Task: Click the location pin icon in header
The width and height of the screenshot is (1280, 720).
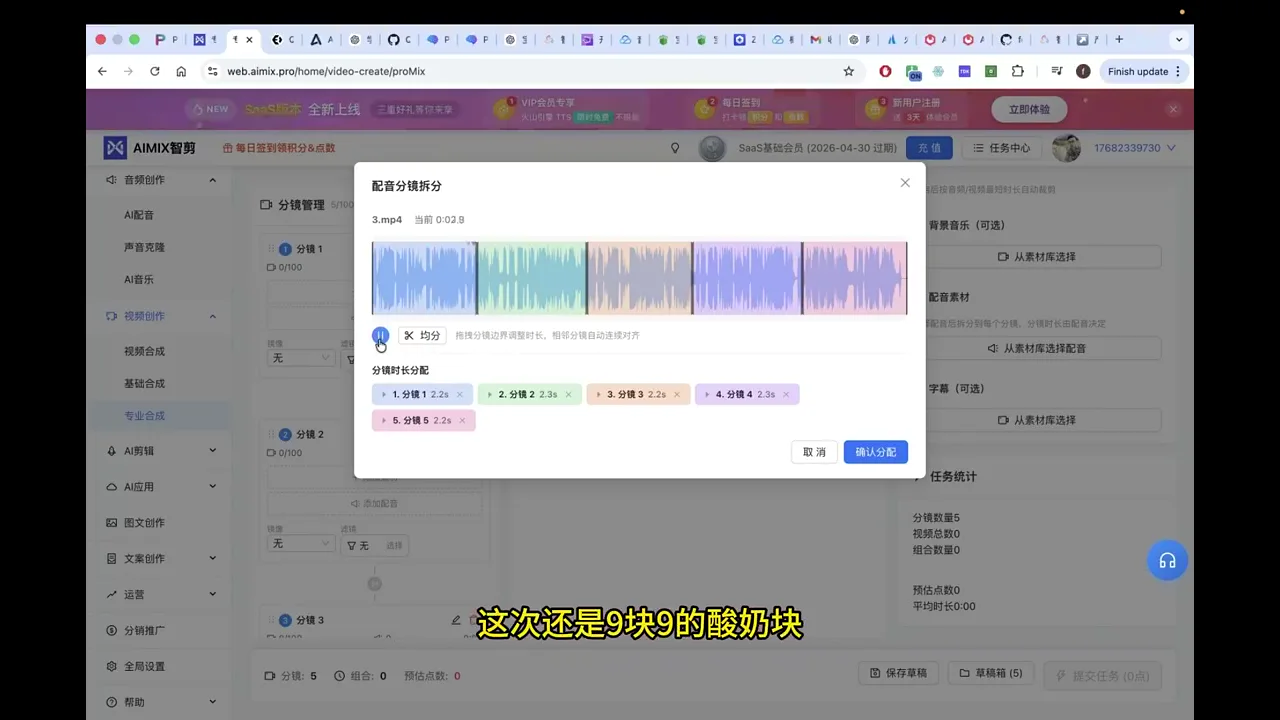Action: click(x=675, y=148)
